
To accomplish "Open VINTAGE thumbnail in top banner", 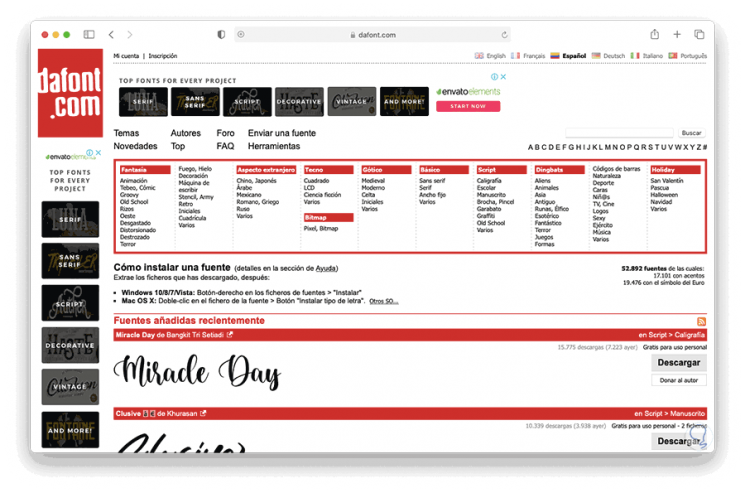I will pyautogui.click(x=352, y=101).
